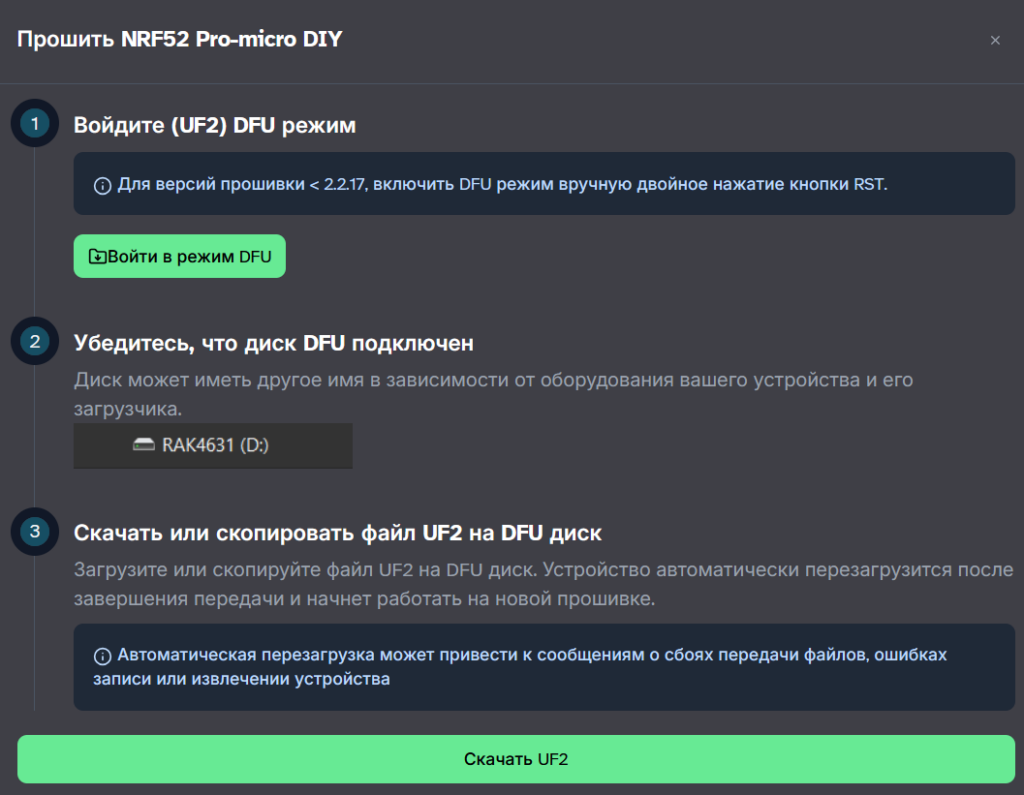This screenshot has height=795, width=1024.
Task: Click heading "Убедитесь, что диск DFU подключен"
Action: click(x=273, y=343)
